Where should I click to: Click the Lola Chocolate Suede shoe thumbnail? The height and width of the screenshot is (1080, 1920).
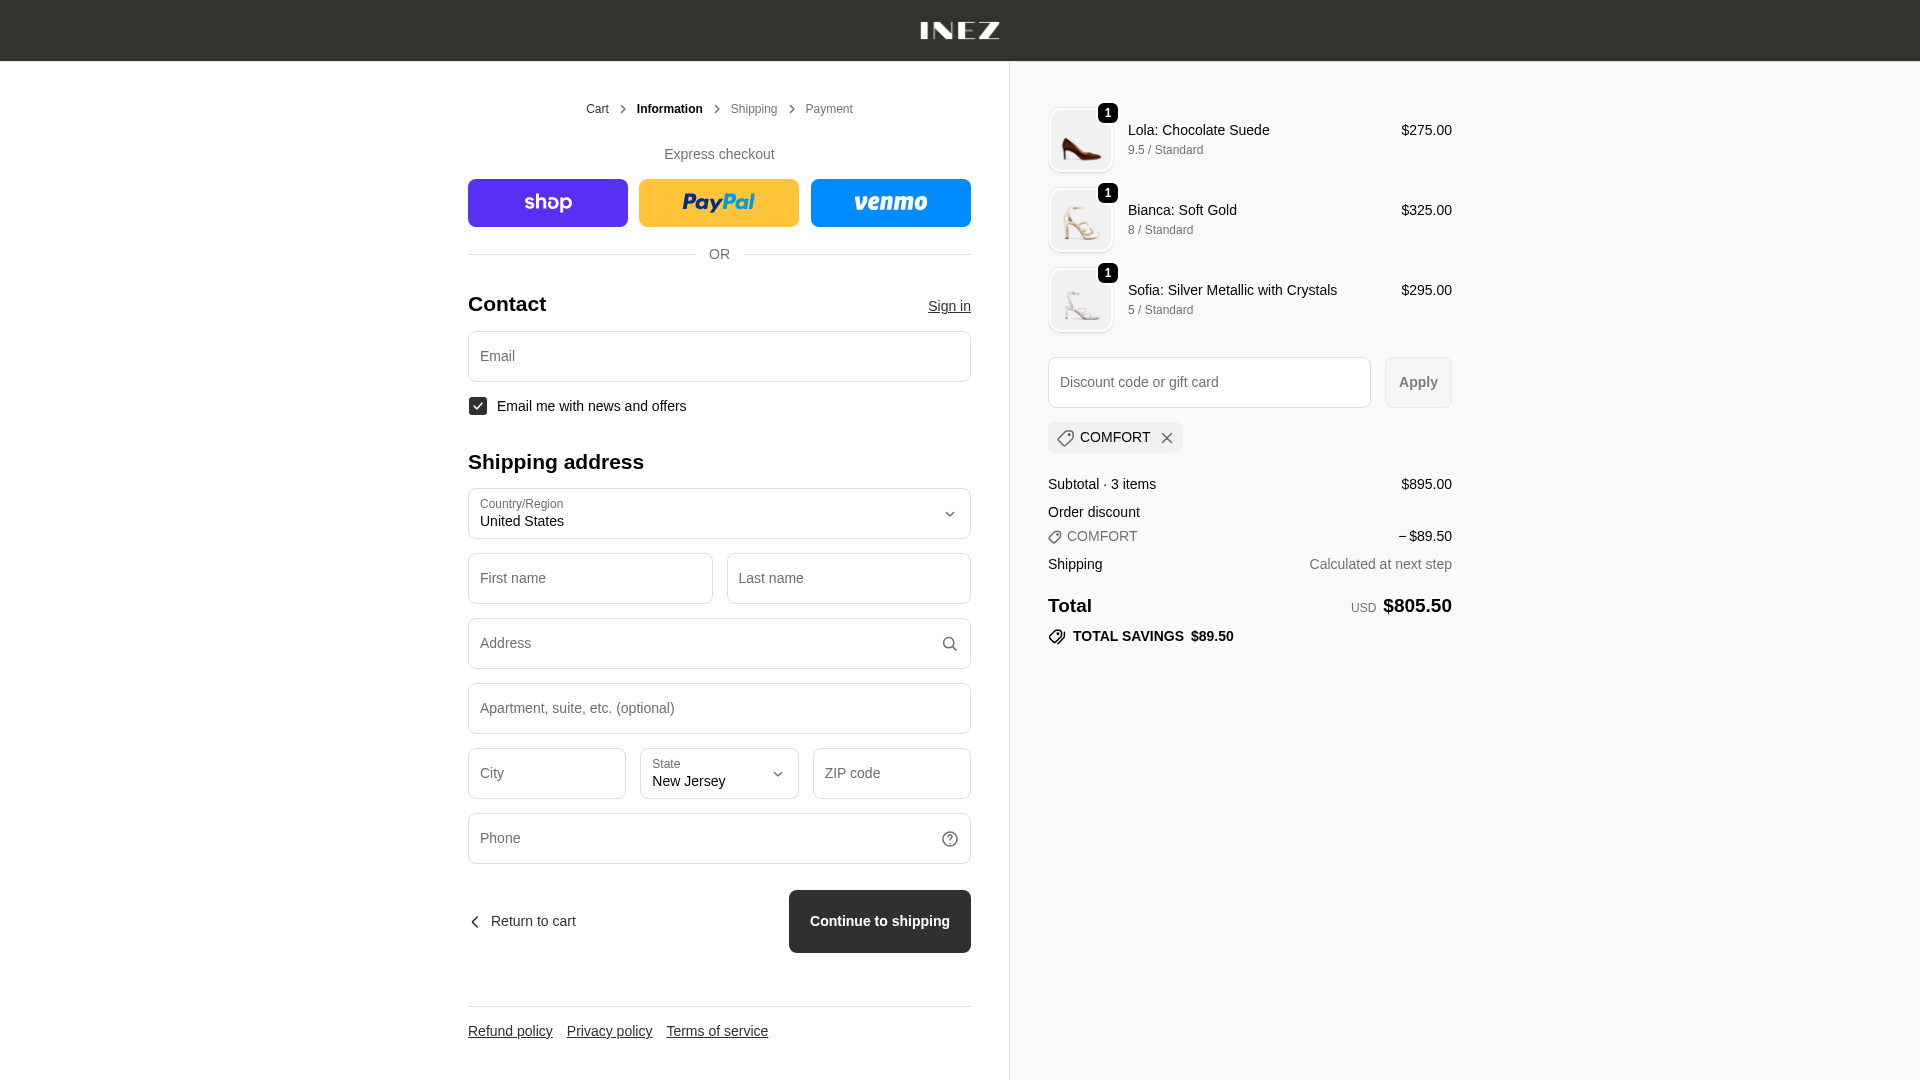1081,140
